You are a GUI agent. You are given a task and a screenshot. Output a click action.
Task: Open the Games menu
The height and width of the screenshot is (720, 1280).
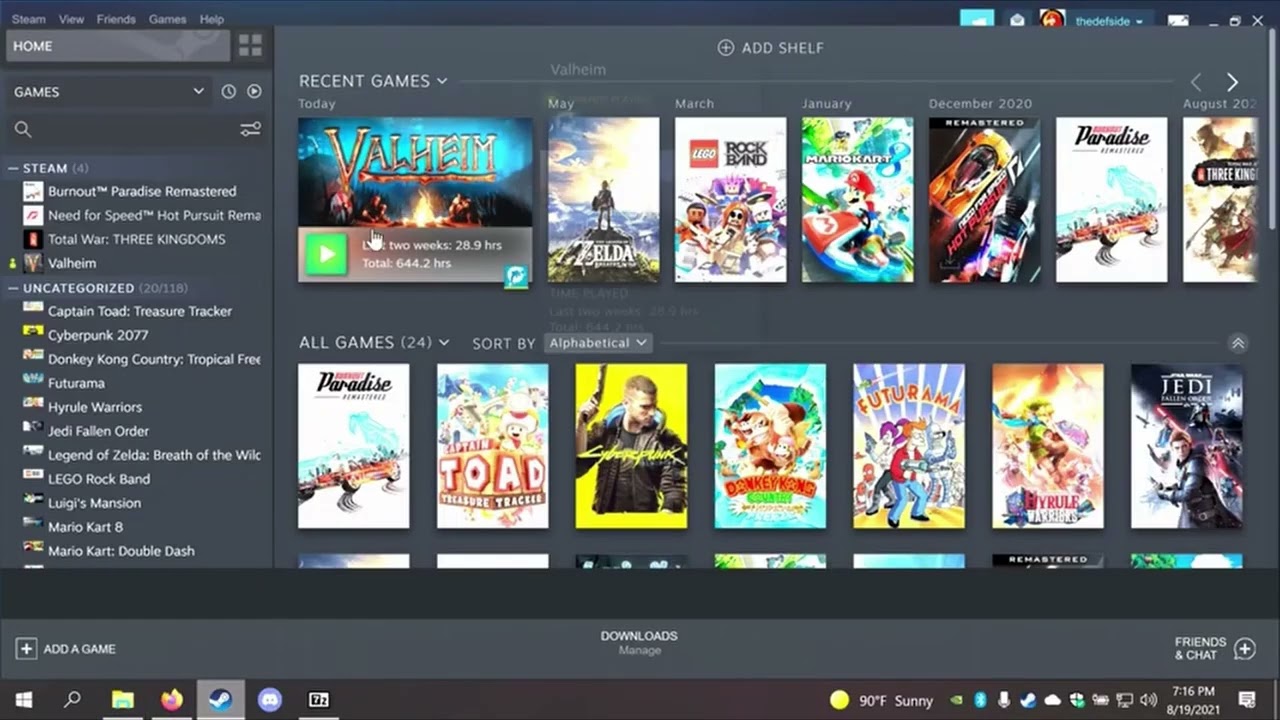167,19
